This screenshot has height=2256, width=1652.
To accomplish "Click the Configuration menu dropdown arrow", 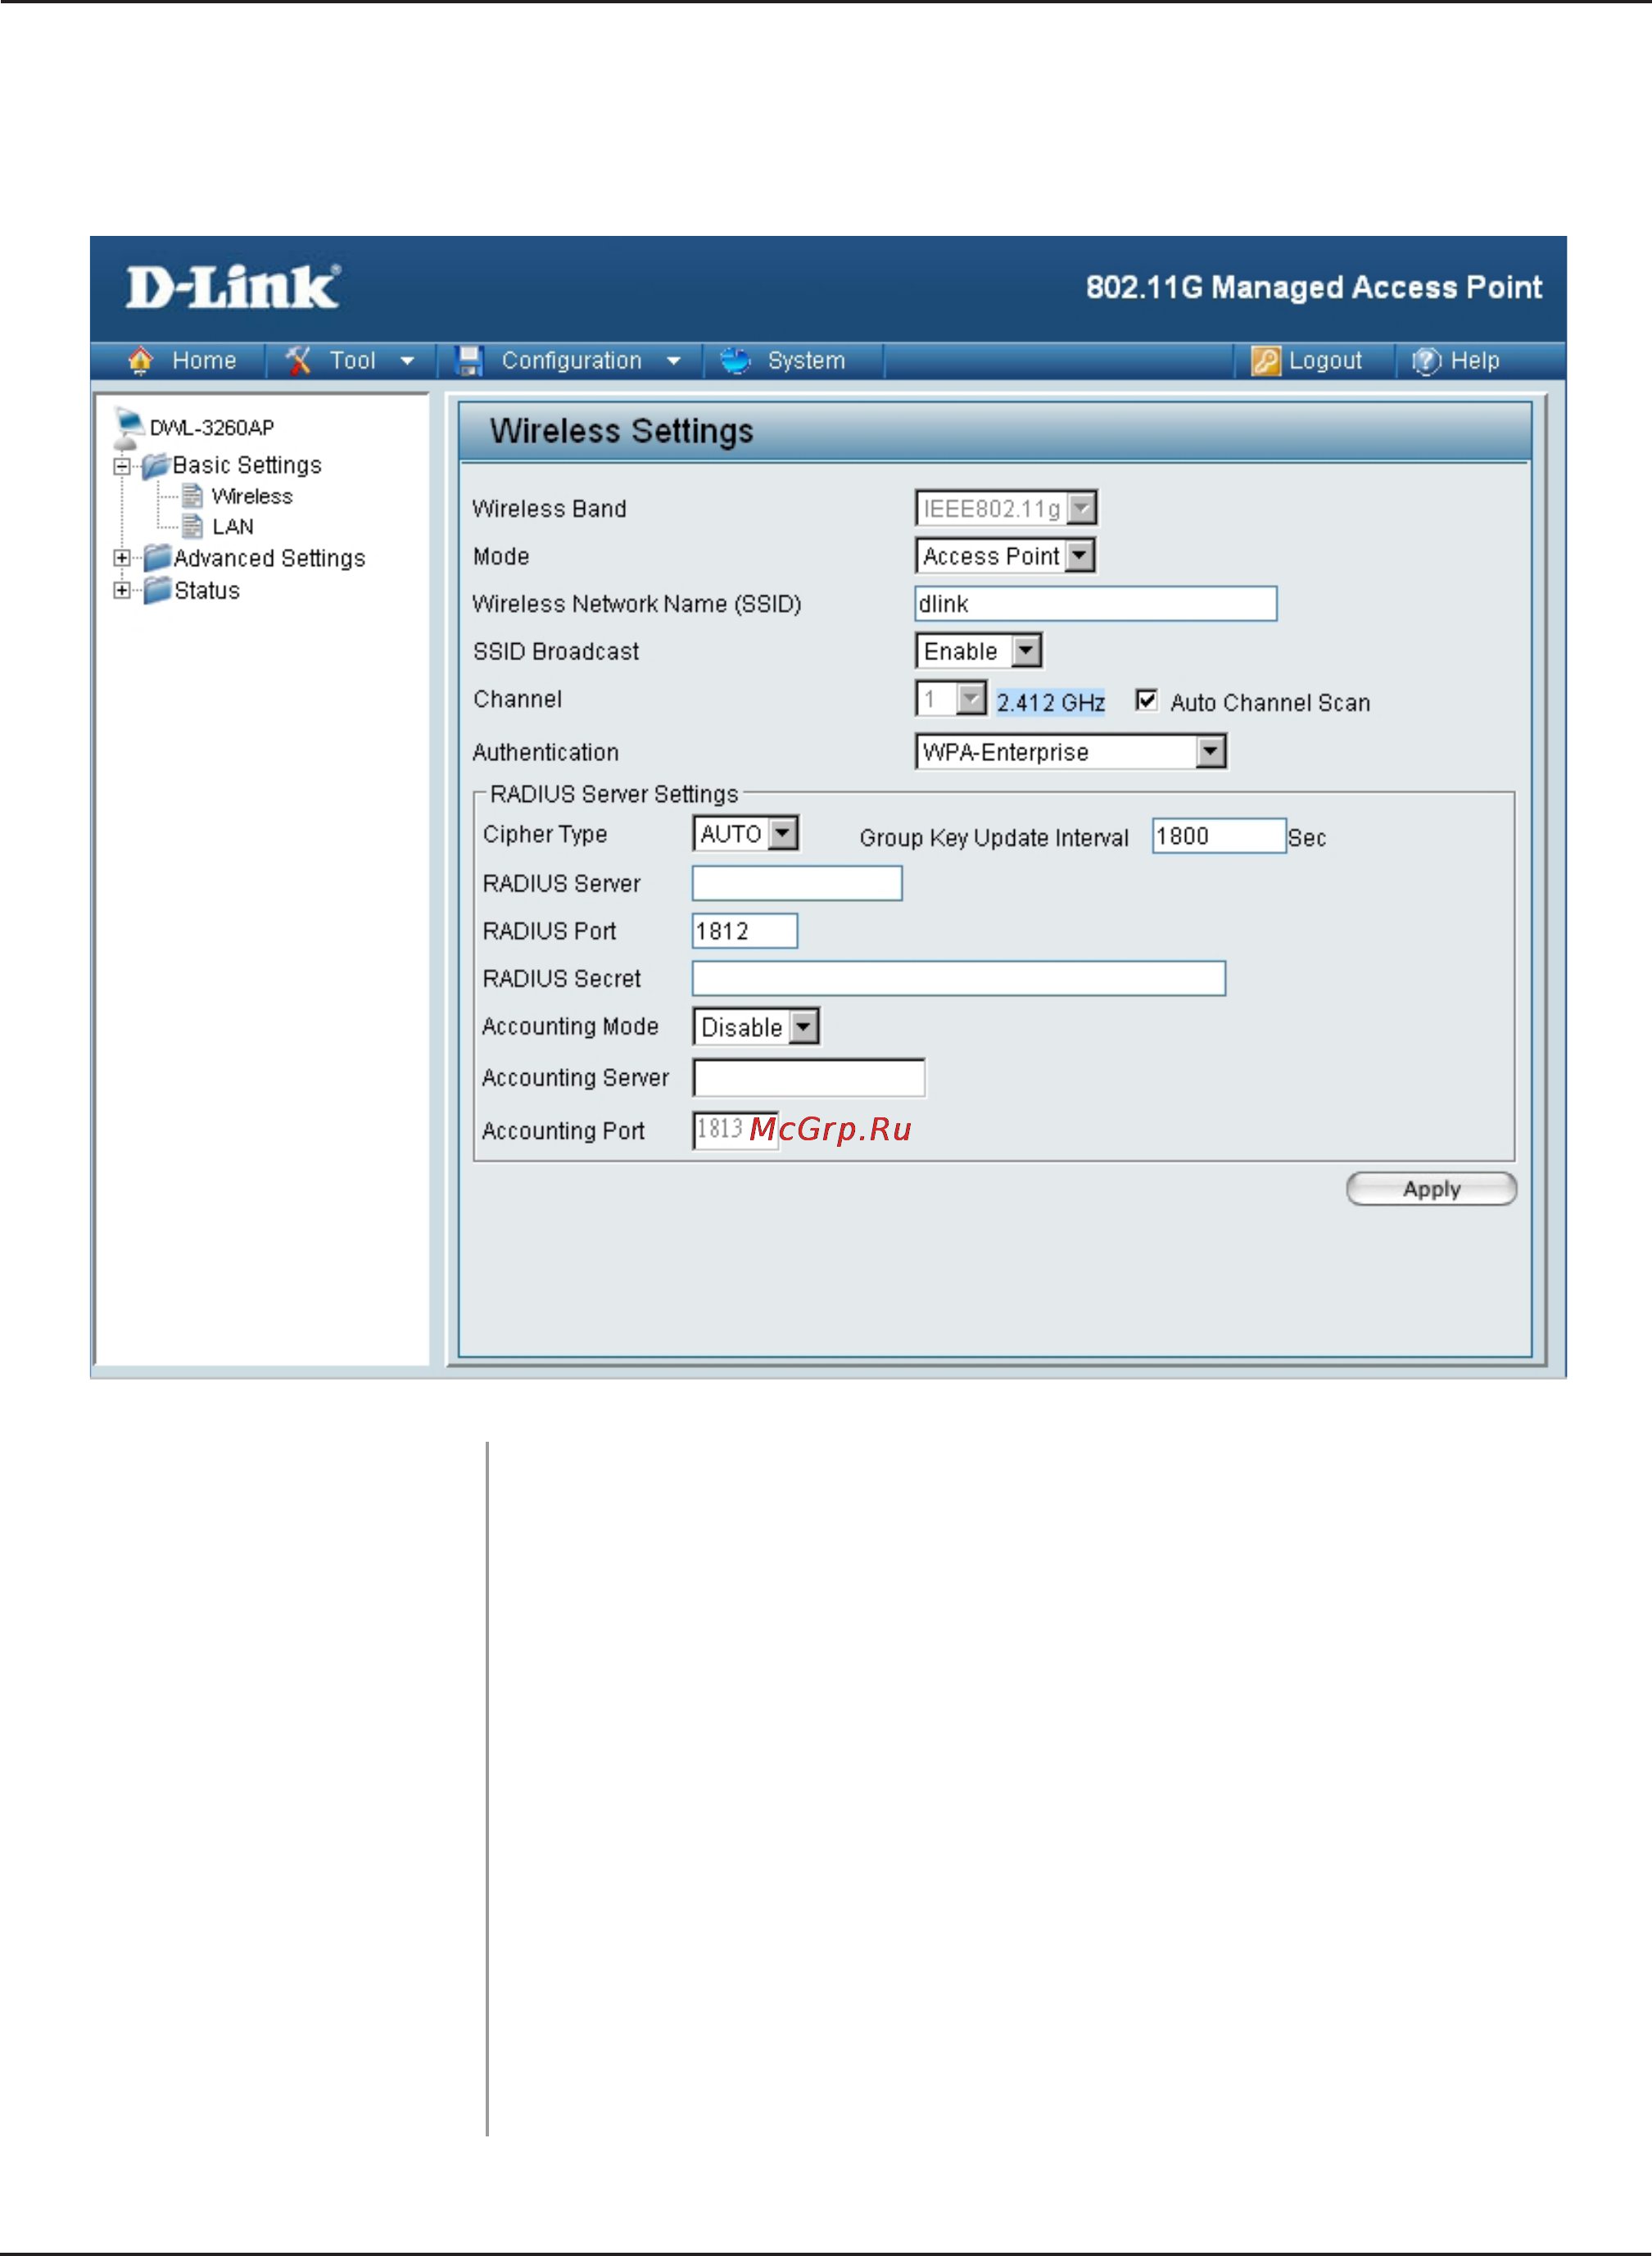I will (673, 361).
